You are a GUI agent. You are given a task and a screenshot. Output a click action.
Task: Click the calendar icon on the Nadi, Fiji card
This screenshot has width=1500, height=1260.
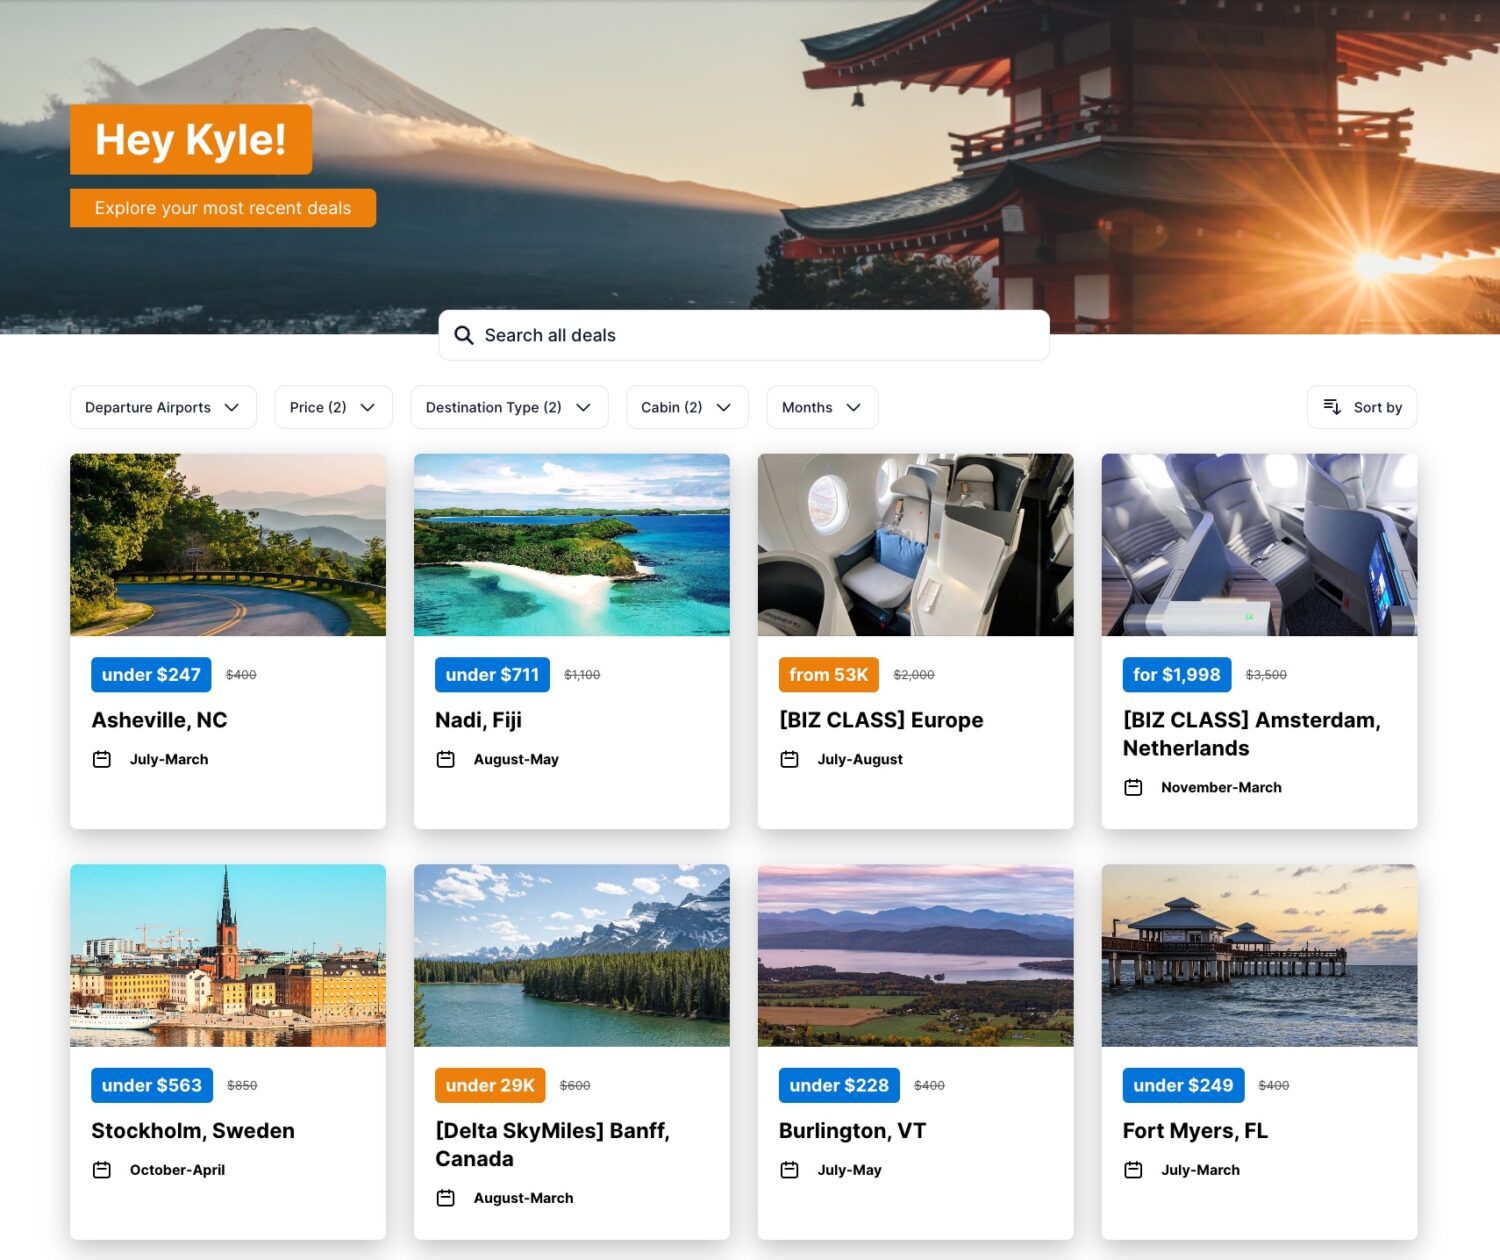pyautogui.click(x=445, y=759)
